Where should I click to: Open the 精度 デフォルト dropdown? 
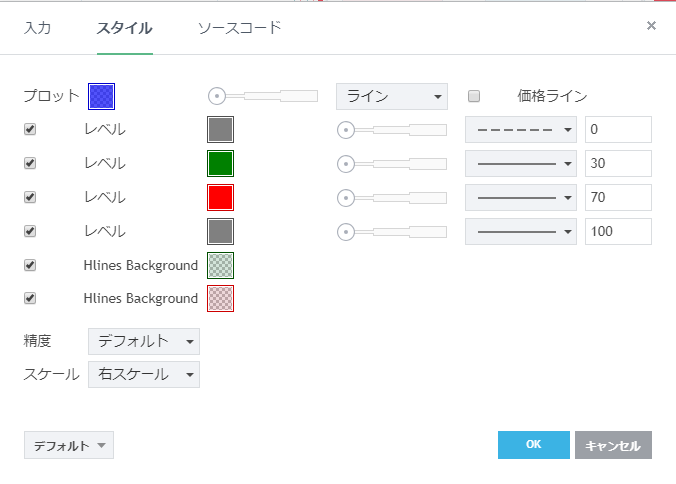tap(144, 341)
